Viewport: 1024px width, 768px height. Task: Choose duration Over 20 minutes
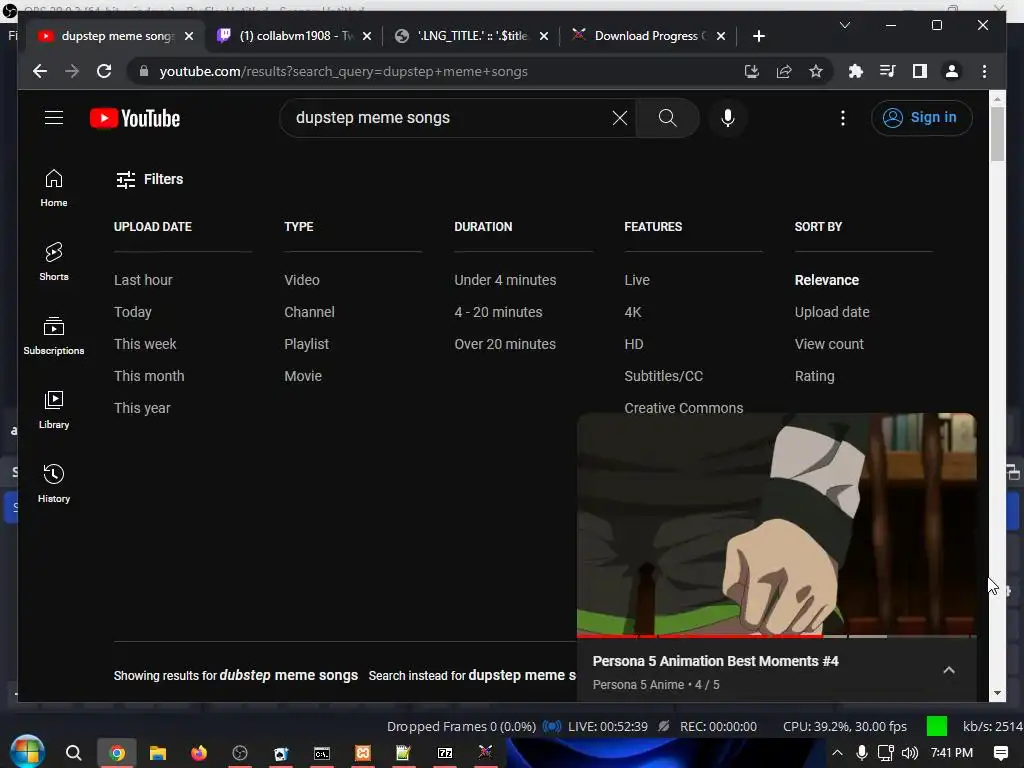coord(505,344)
